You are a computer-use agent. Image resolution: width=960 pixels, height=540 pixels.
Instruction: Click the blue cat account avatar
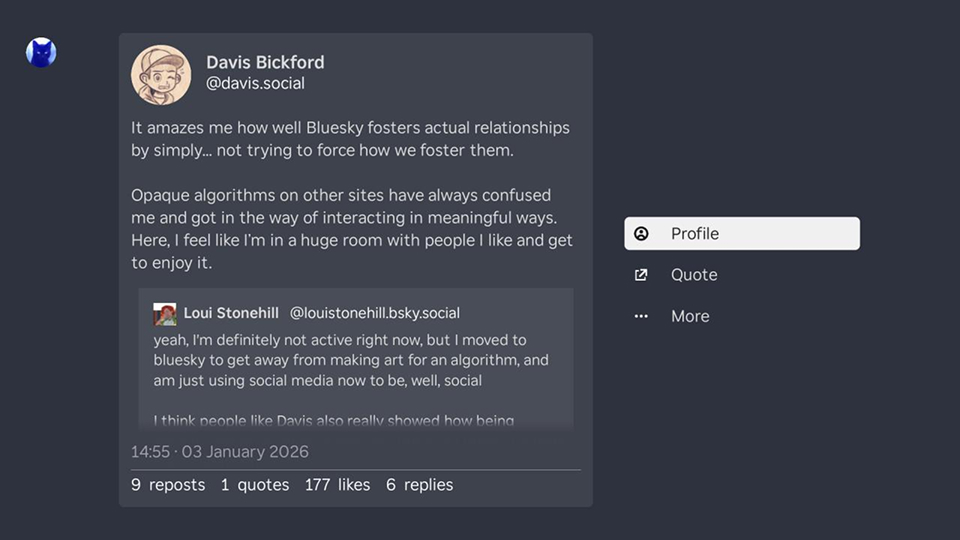(41, 52)
